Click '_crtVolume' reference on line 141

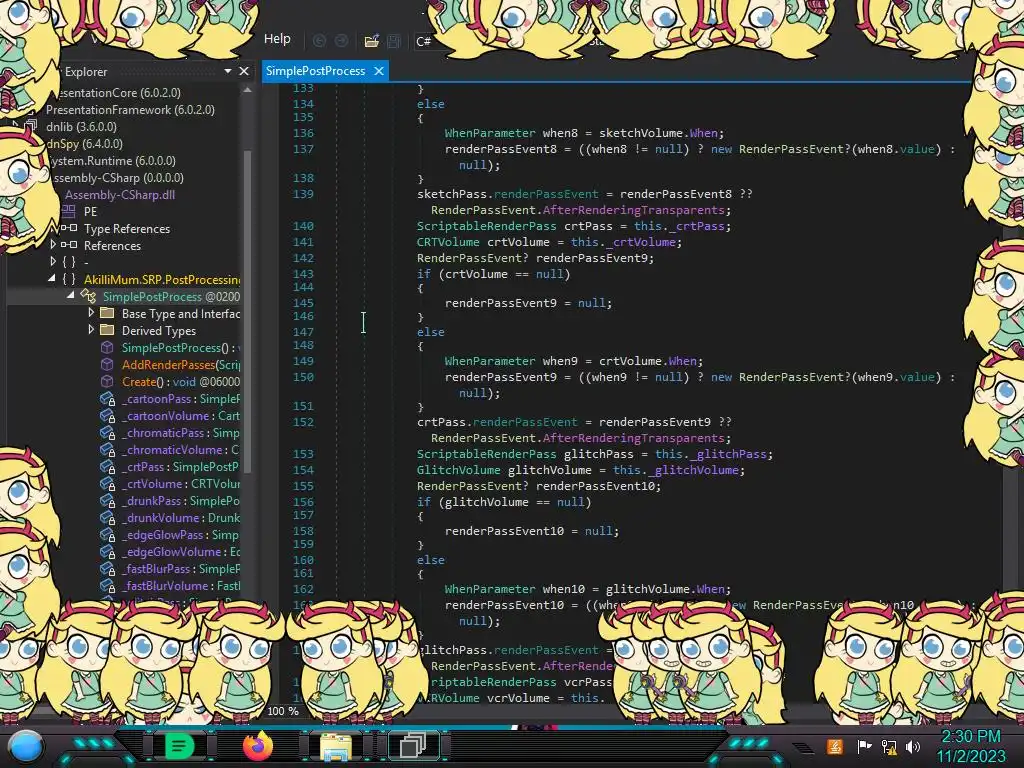pos(641,242)
